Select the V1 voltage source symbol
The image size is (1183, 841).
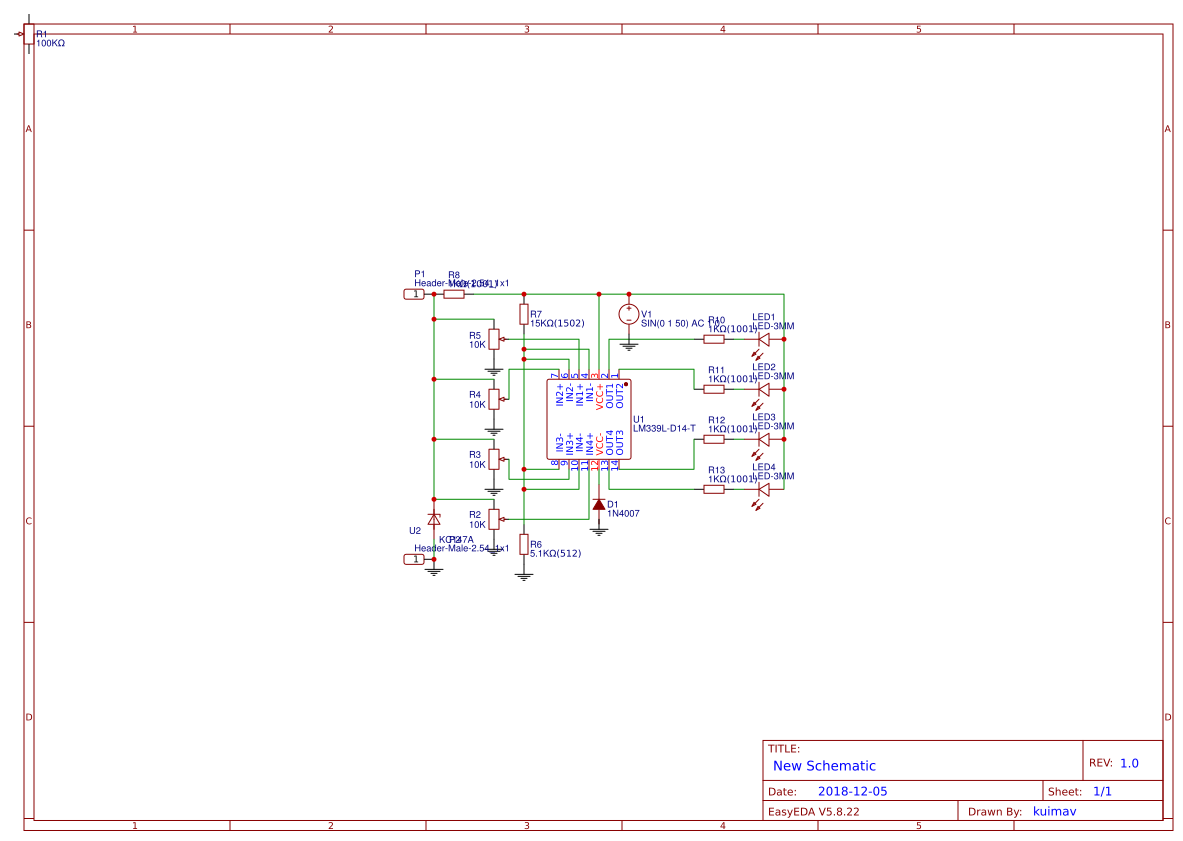click(628, 314)
